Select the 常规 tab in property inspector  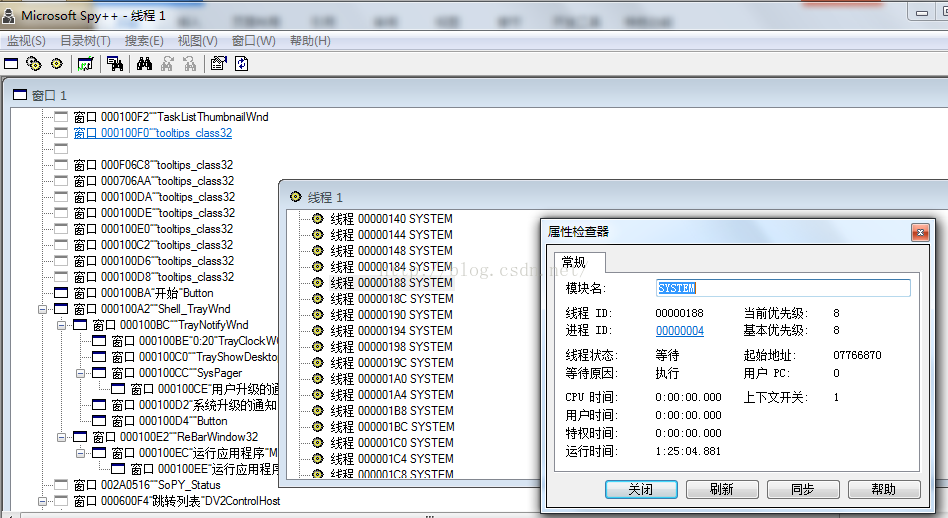[x=574, y=262]
